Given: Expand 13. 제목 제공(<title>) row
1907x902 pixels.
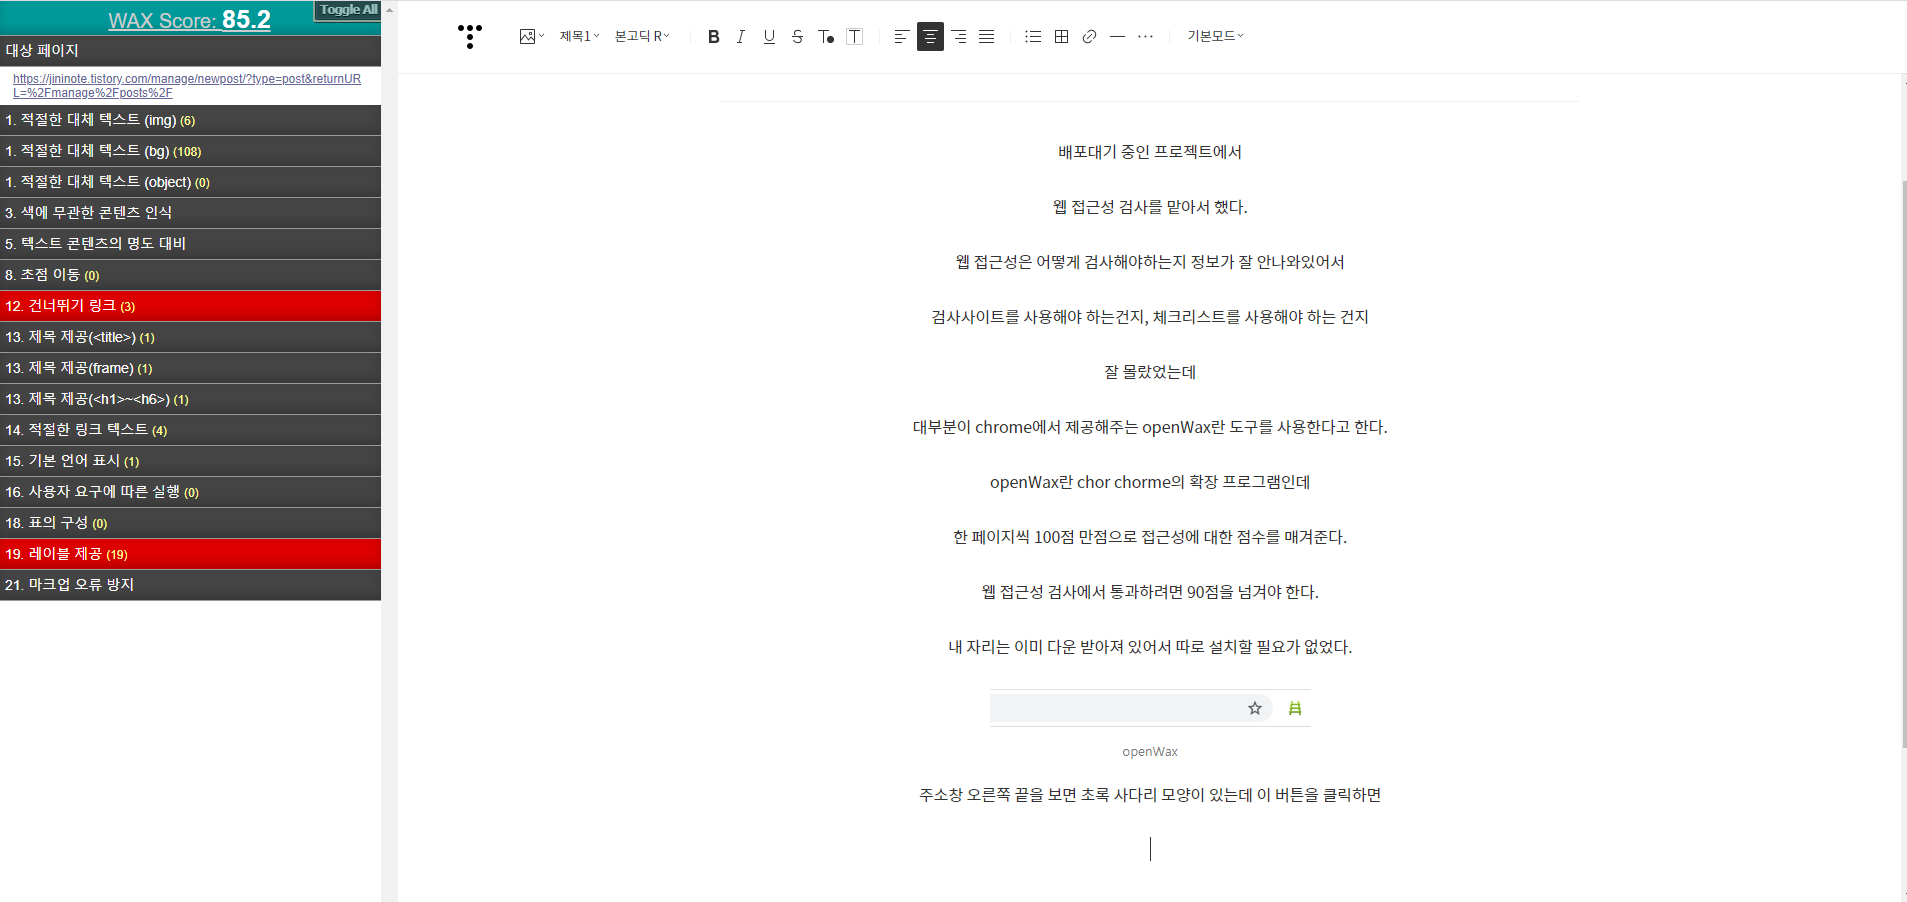Looking at the screenshot, I should coord(190,337).
